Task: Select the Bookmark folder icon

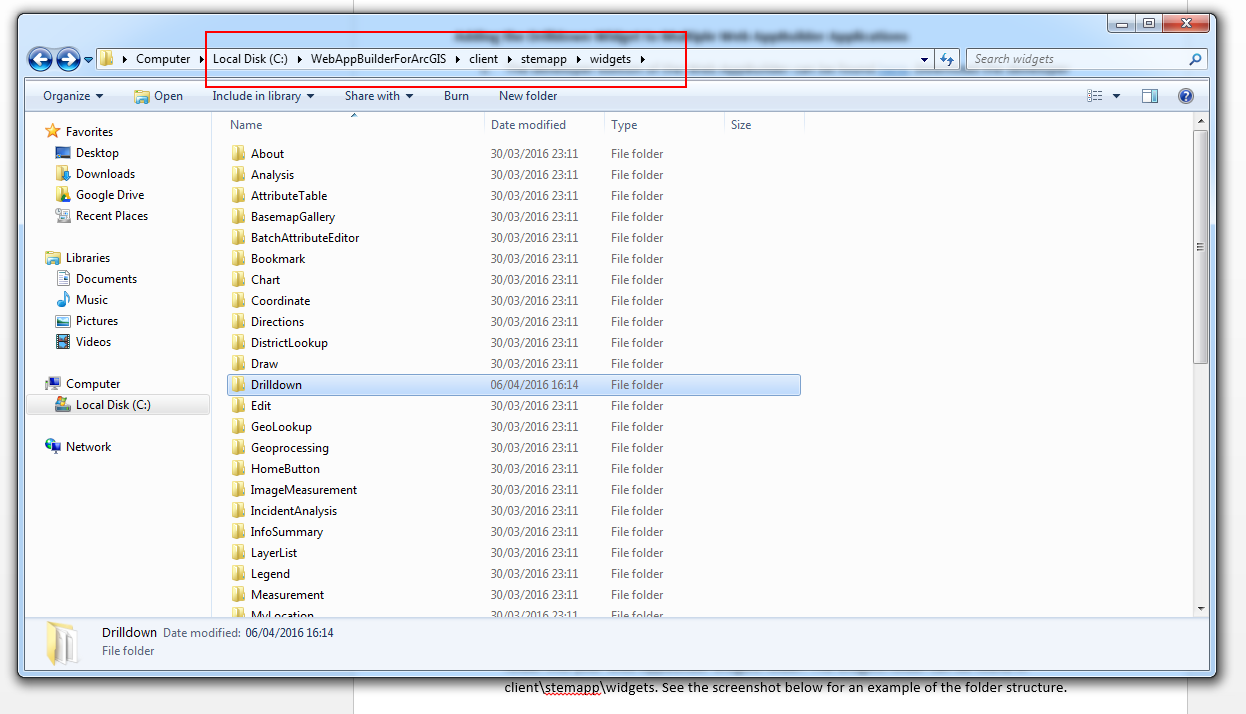Action: click(238, 259)
